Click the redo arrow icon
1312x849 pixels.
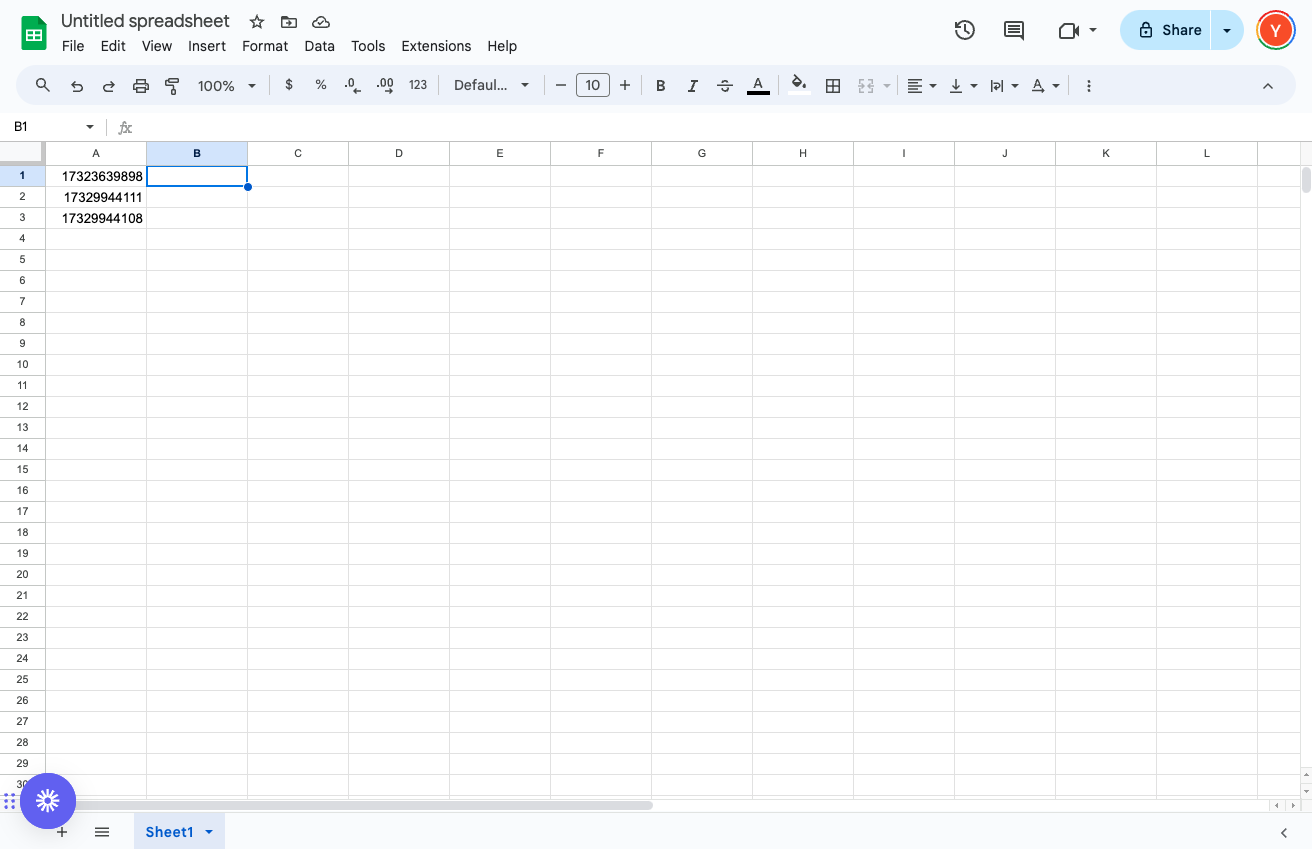[x=109, y=86]
